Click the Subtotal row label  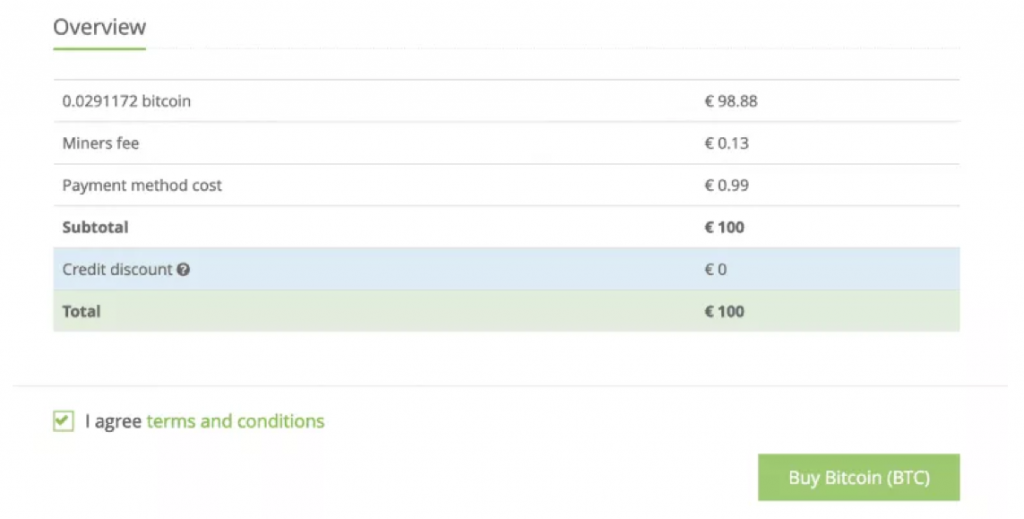point(95,227)
